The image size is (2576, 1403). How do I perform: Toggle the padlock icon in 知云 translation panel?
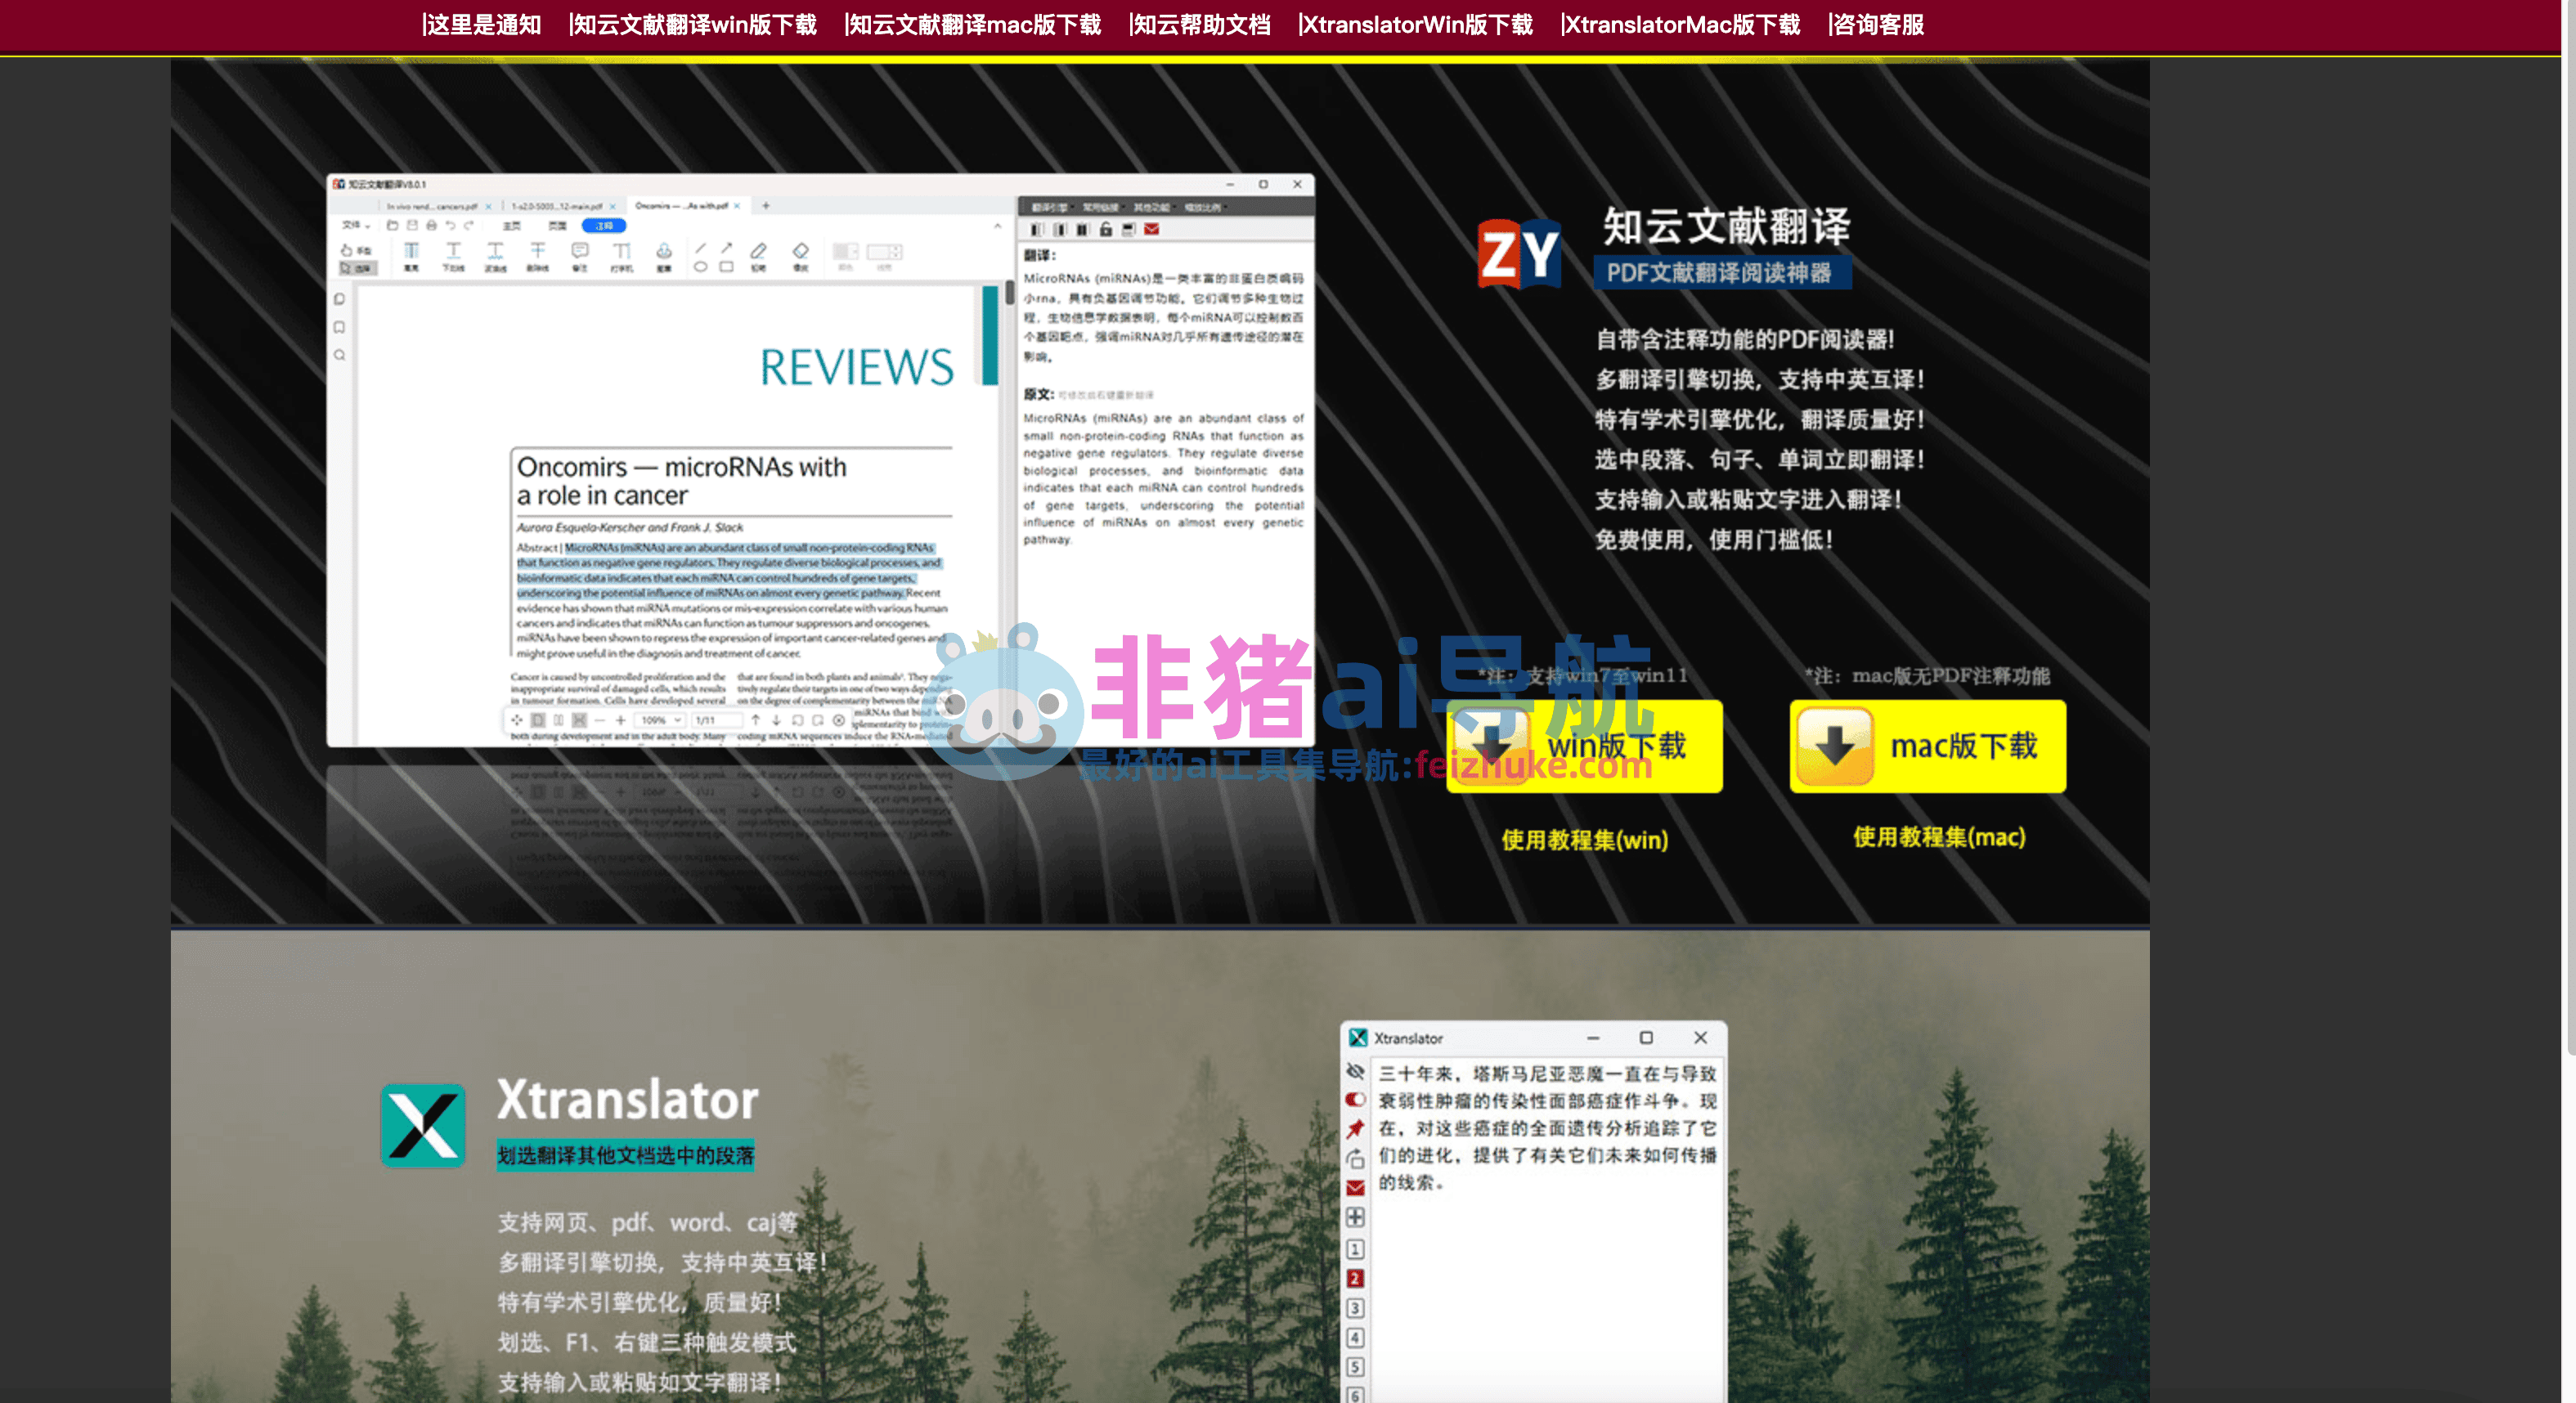pos(1105,230)
